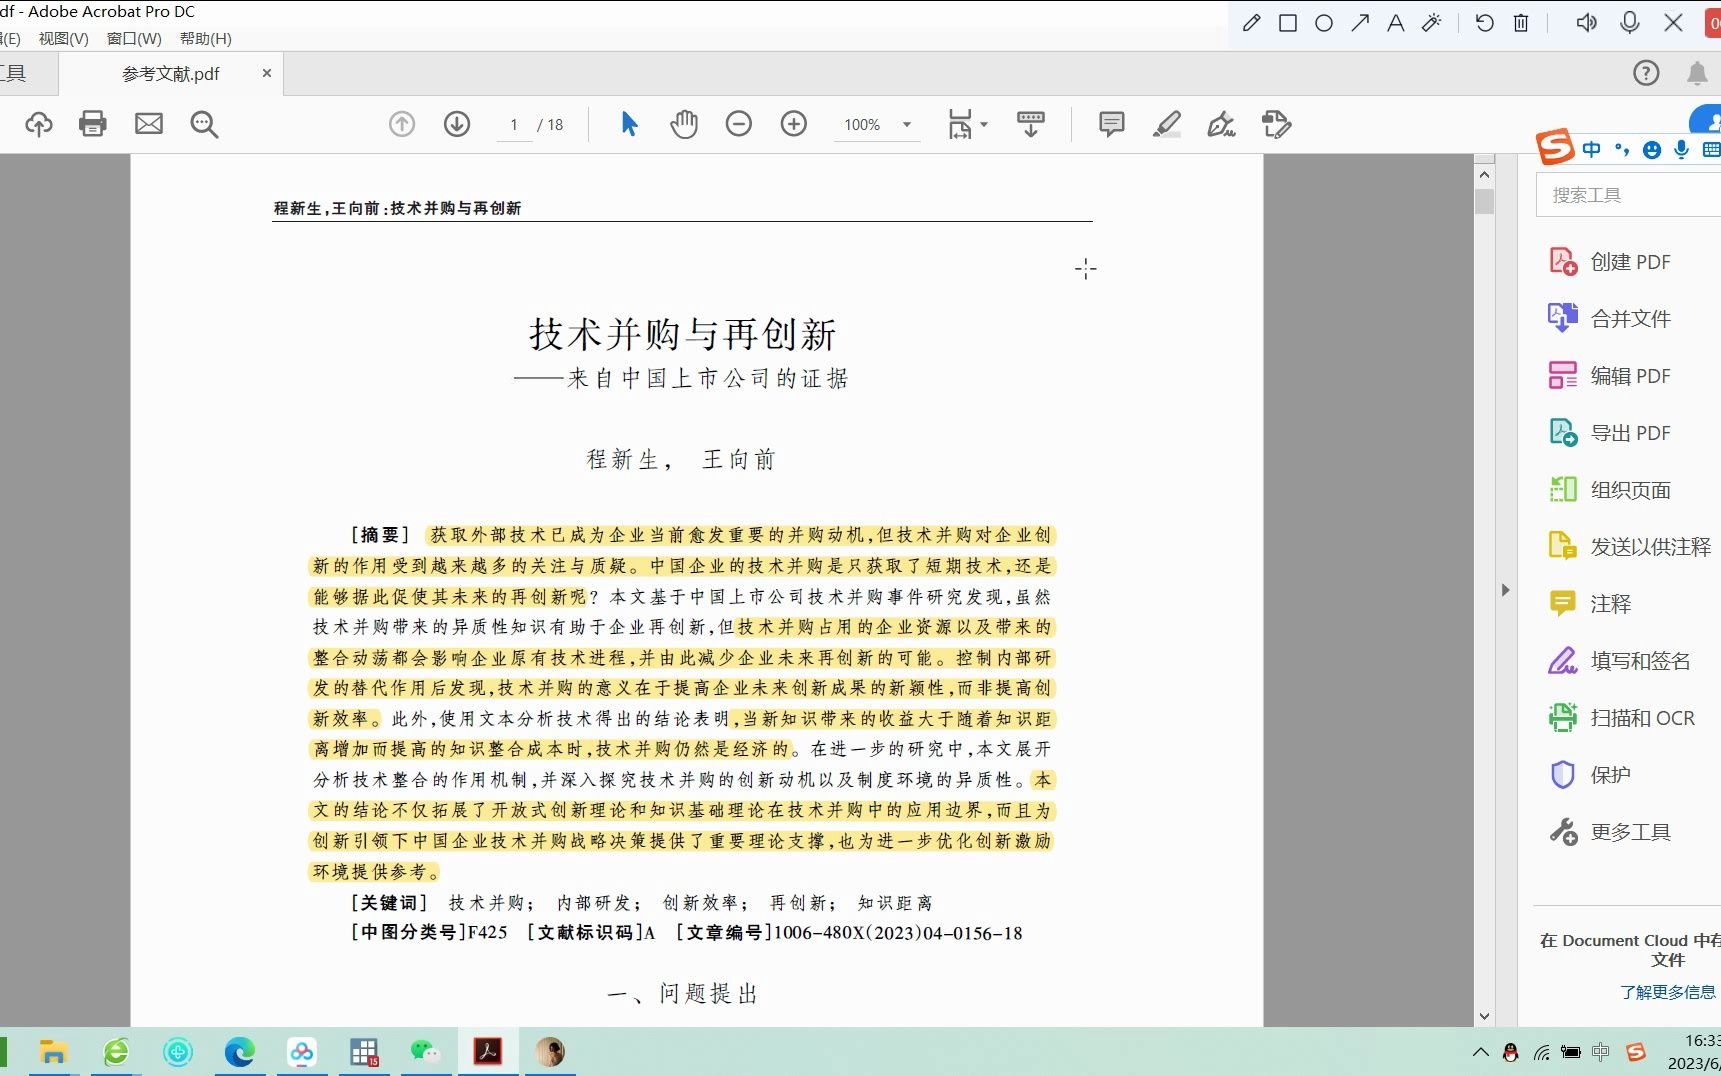Toggle the speaker sound icon
The height and width of the screenshot is (1076, 1721).
coord(1586,22)
